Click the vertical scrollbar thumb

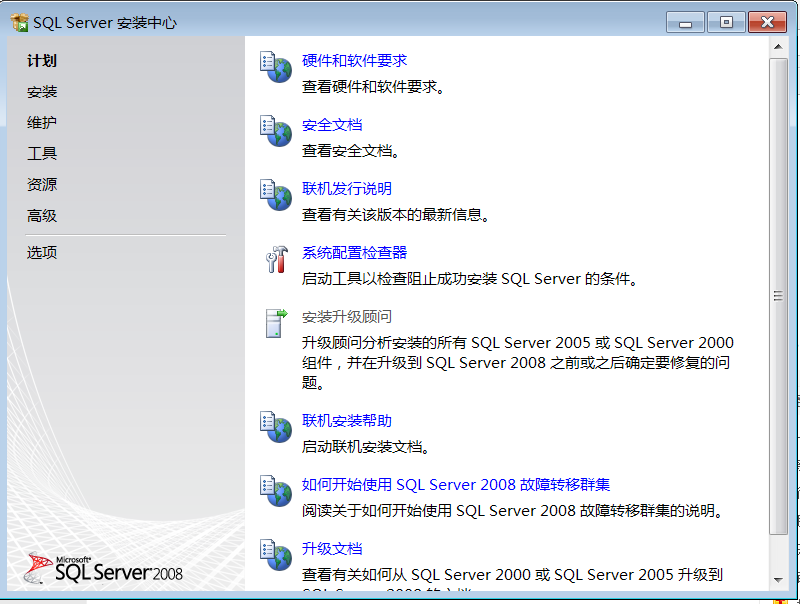(778, 296)
